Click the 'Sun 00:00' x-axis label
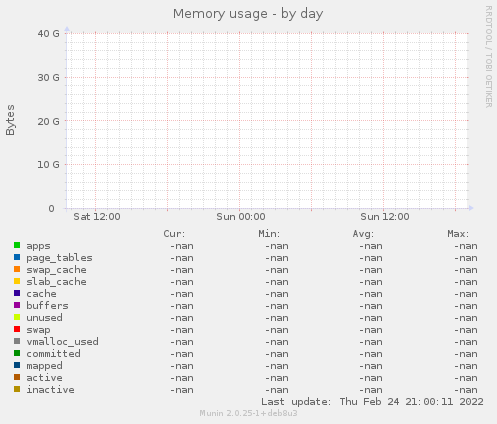This screenshot has height=424, width=497. [x=241, y=217]
